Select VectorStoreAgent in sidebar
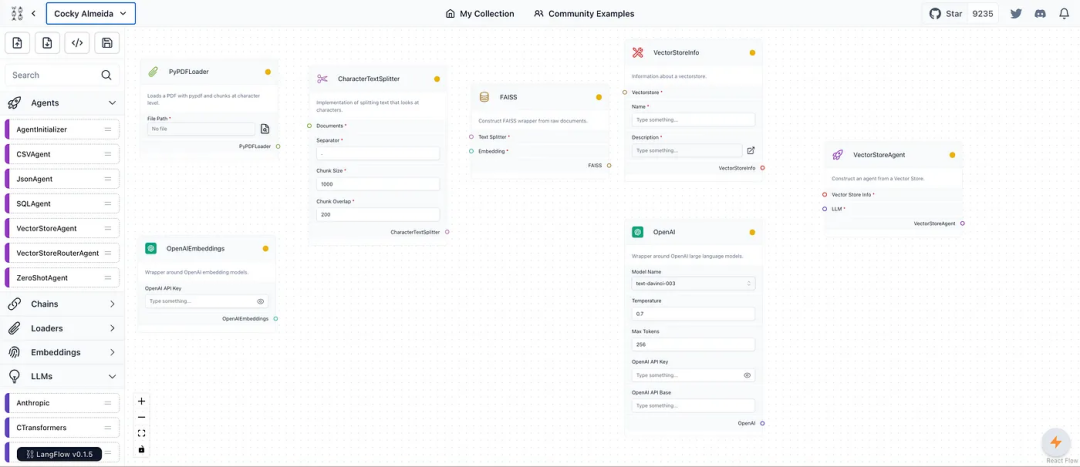This screenshot has width=1080, height=467. (62, 229)
